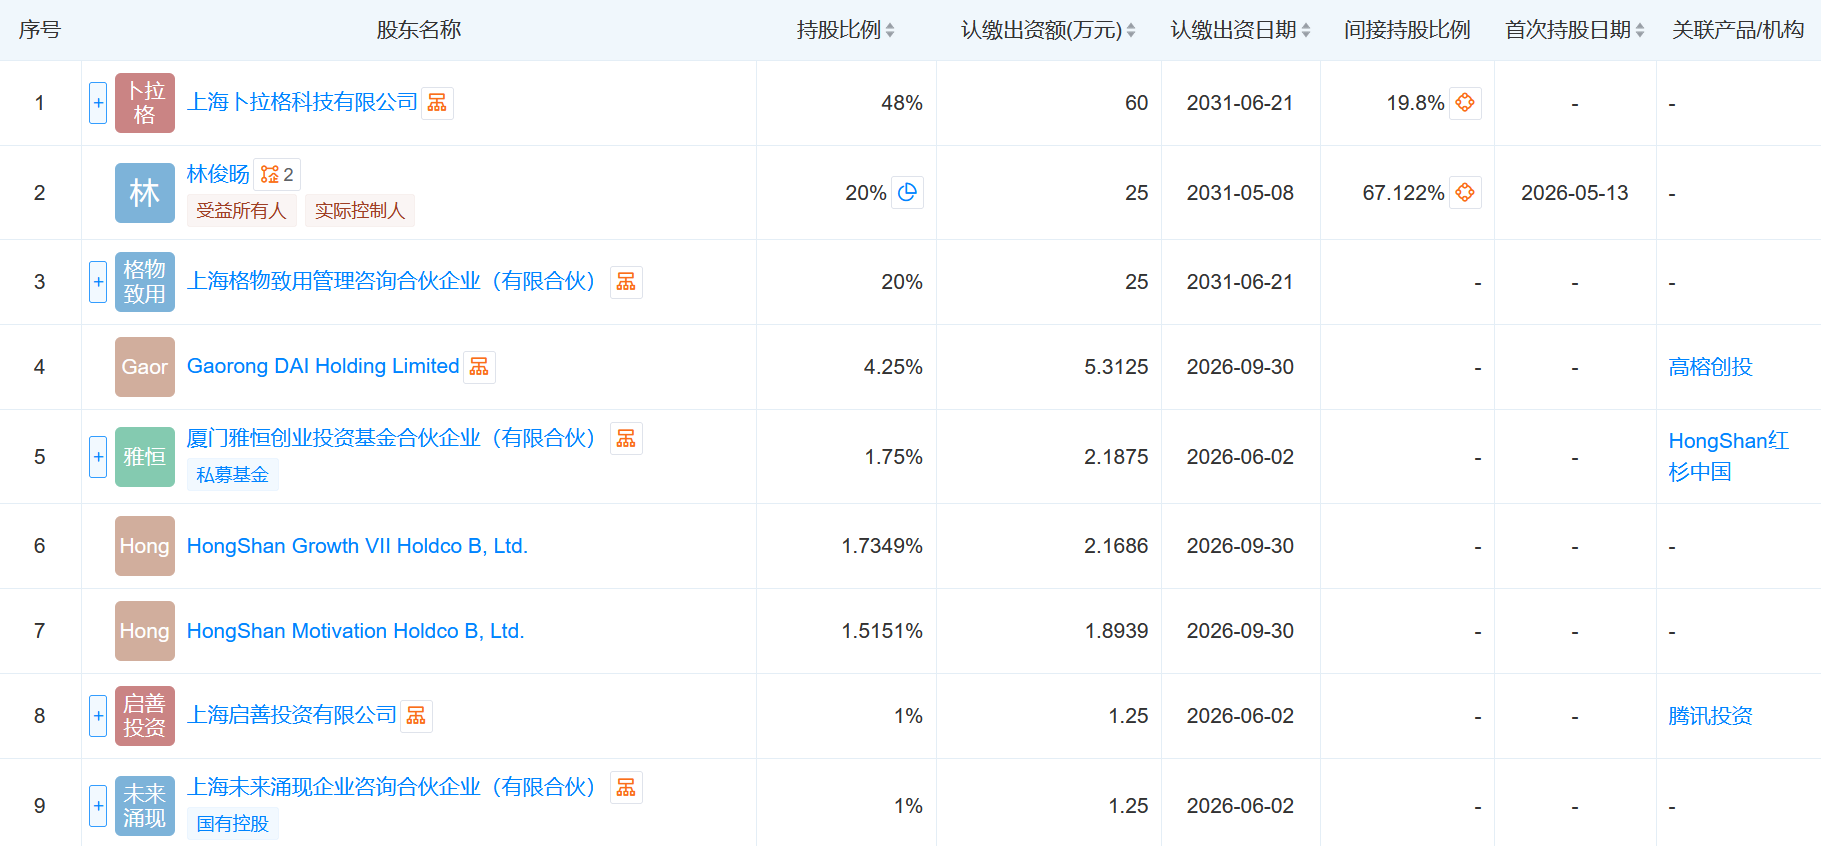
Task: Click the 间接持股比例 column header
Action: pyautogui.click(x=1407, y=30)
